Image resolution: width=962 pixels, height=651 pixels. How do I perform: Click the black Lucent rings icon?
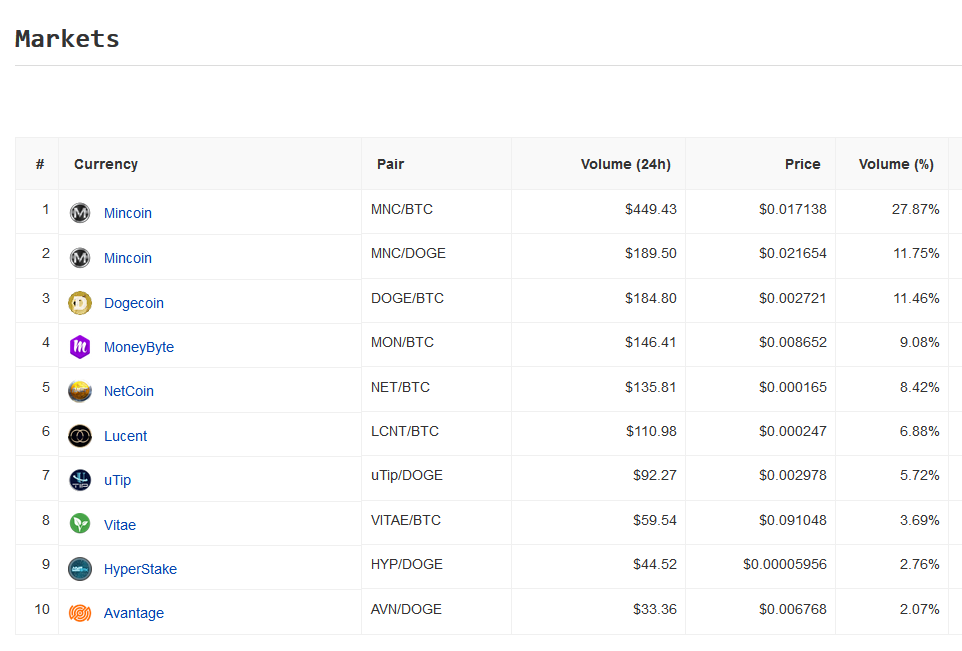(x=80, y=436)
